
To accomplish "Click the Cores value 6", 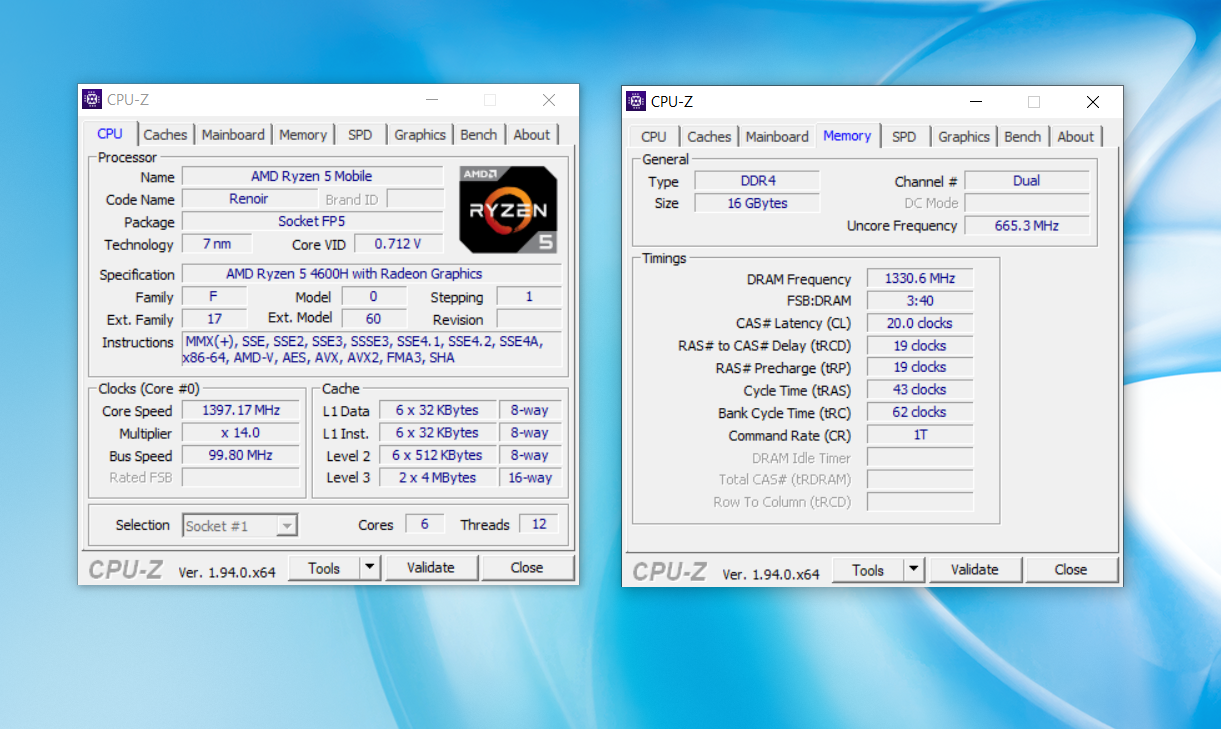I will (425, 524).
